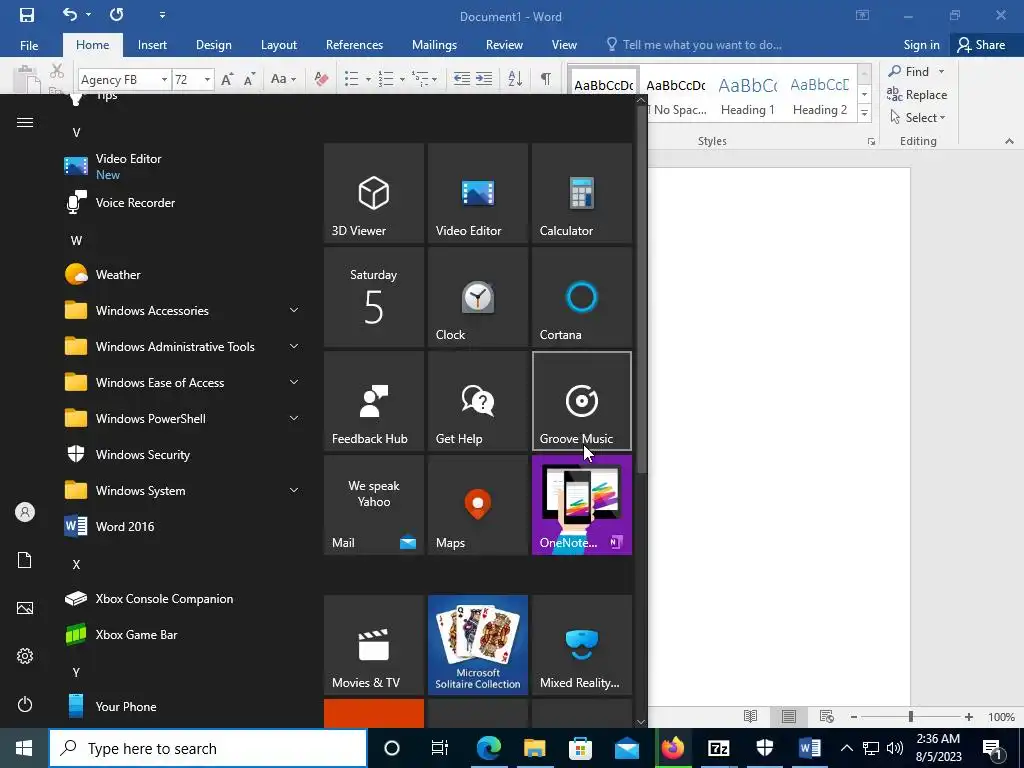Open the Select dropdown in Editing group
This screenshot has height=768, width=1024.
click(918, 118)
